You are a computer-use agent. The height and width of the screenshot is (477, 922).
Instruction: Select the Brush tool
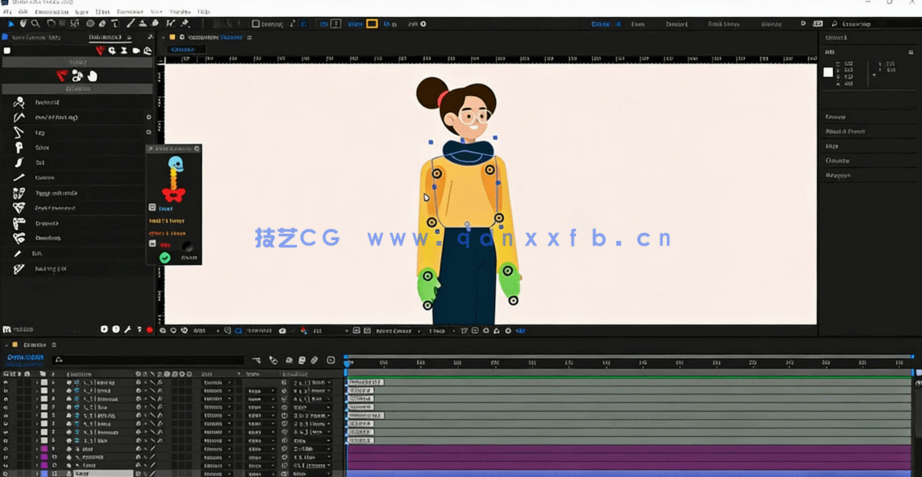coord(131,24)
